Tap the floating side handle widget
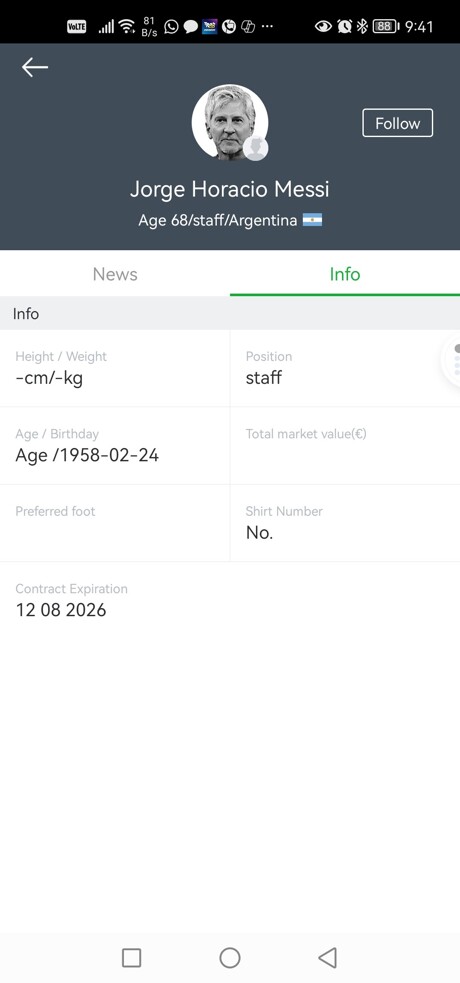Viewport: 460px width, 983px height. click(x=452, y=360)
